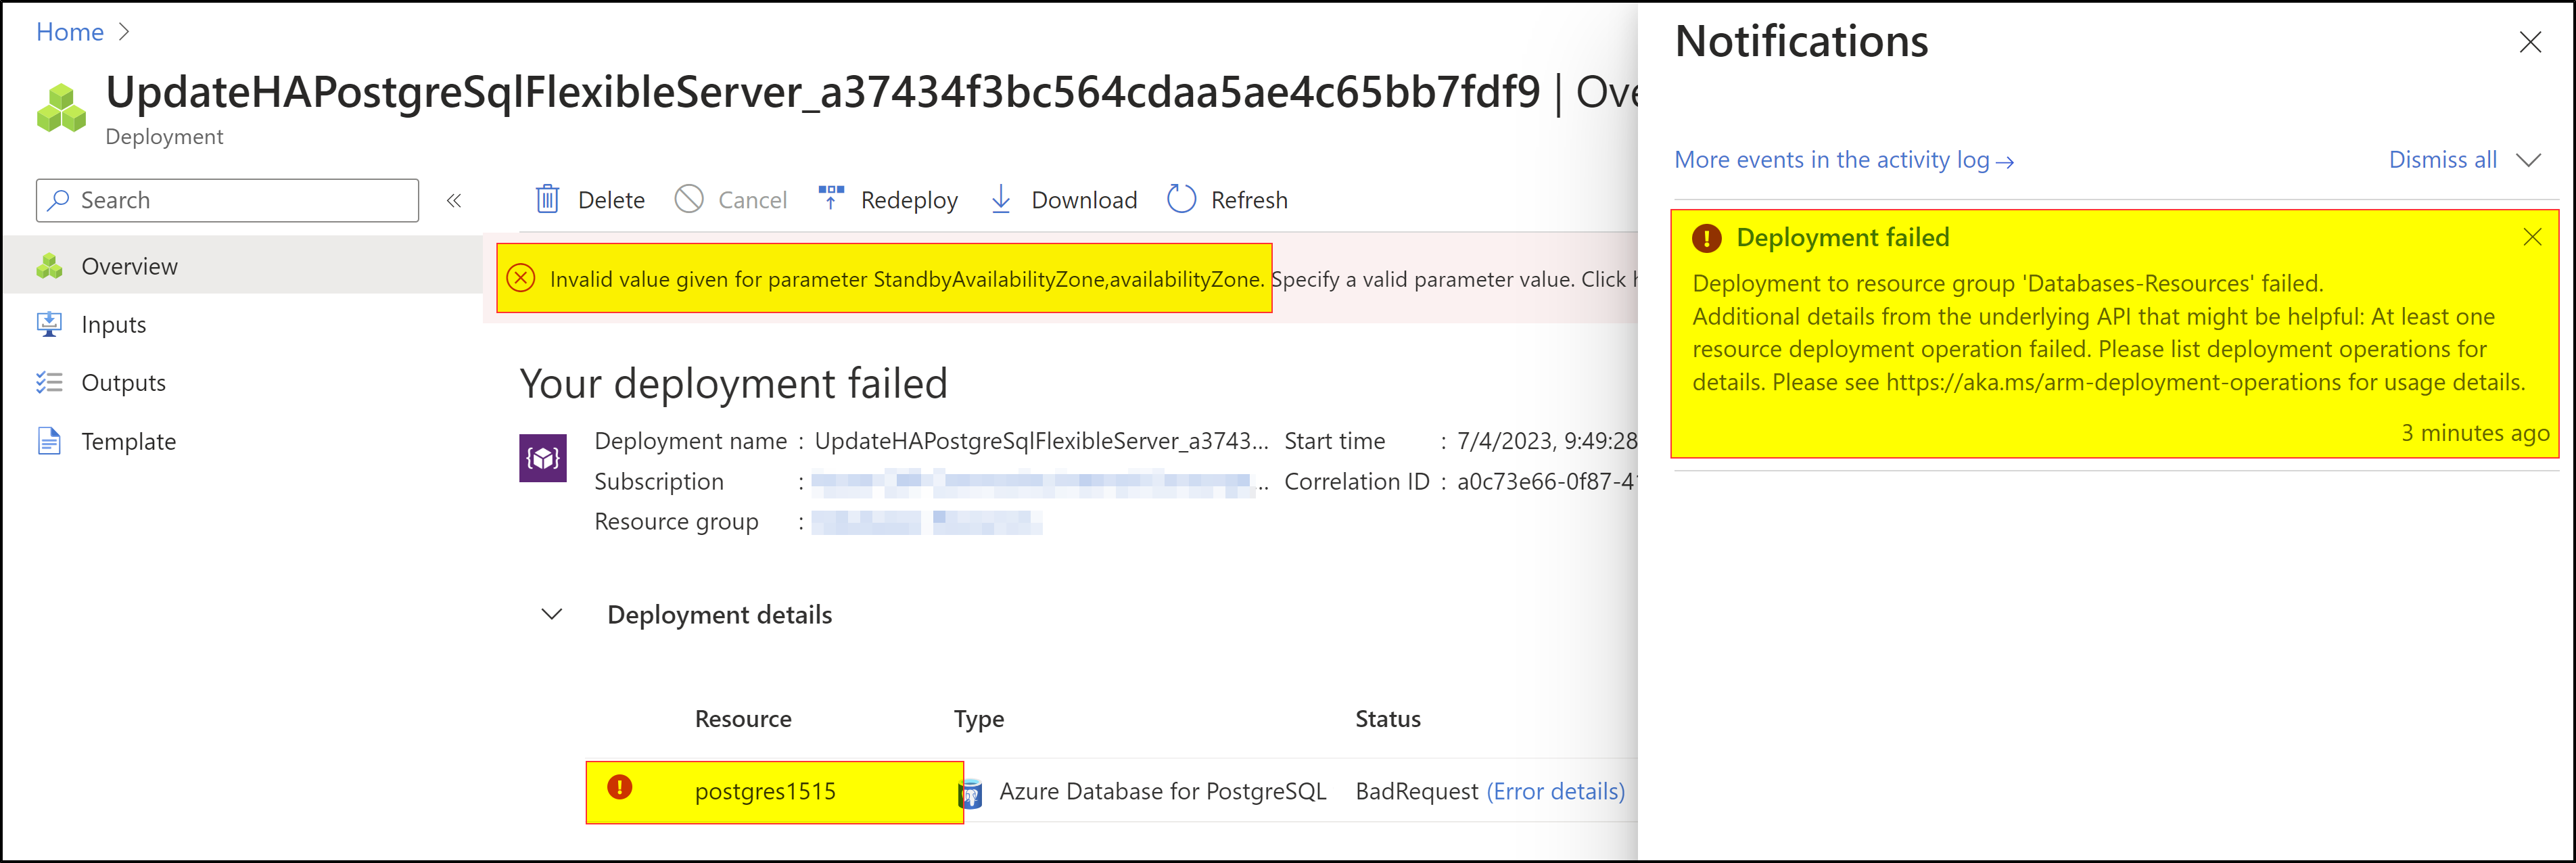Click the Refresh toolbar label
Viewport: 2576px width, 863px height.
1249,201
